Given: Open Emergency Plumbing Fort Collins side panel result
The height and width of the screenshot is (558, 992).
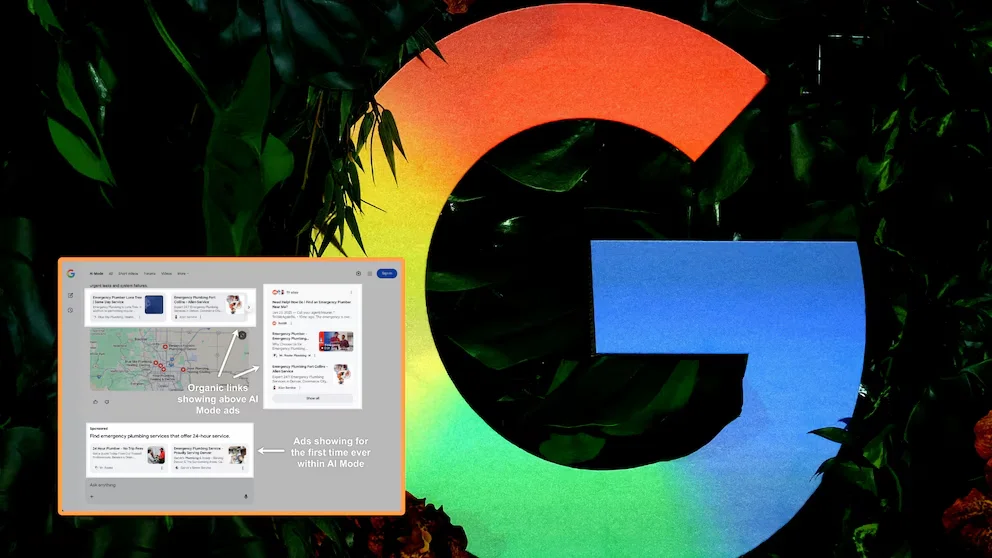Looking at the screenshot, I should pos(311,377).
